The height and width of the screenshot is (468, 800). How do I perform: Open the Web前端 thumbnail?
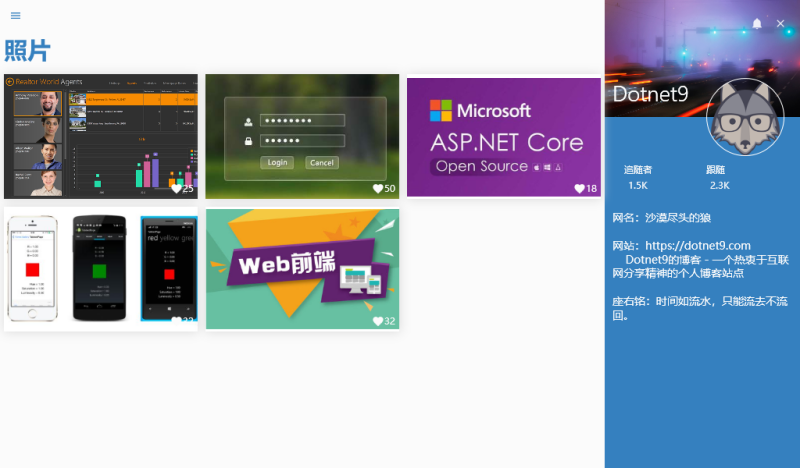(x=302, y=269)
